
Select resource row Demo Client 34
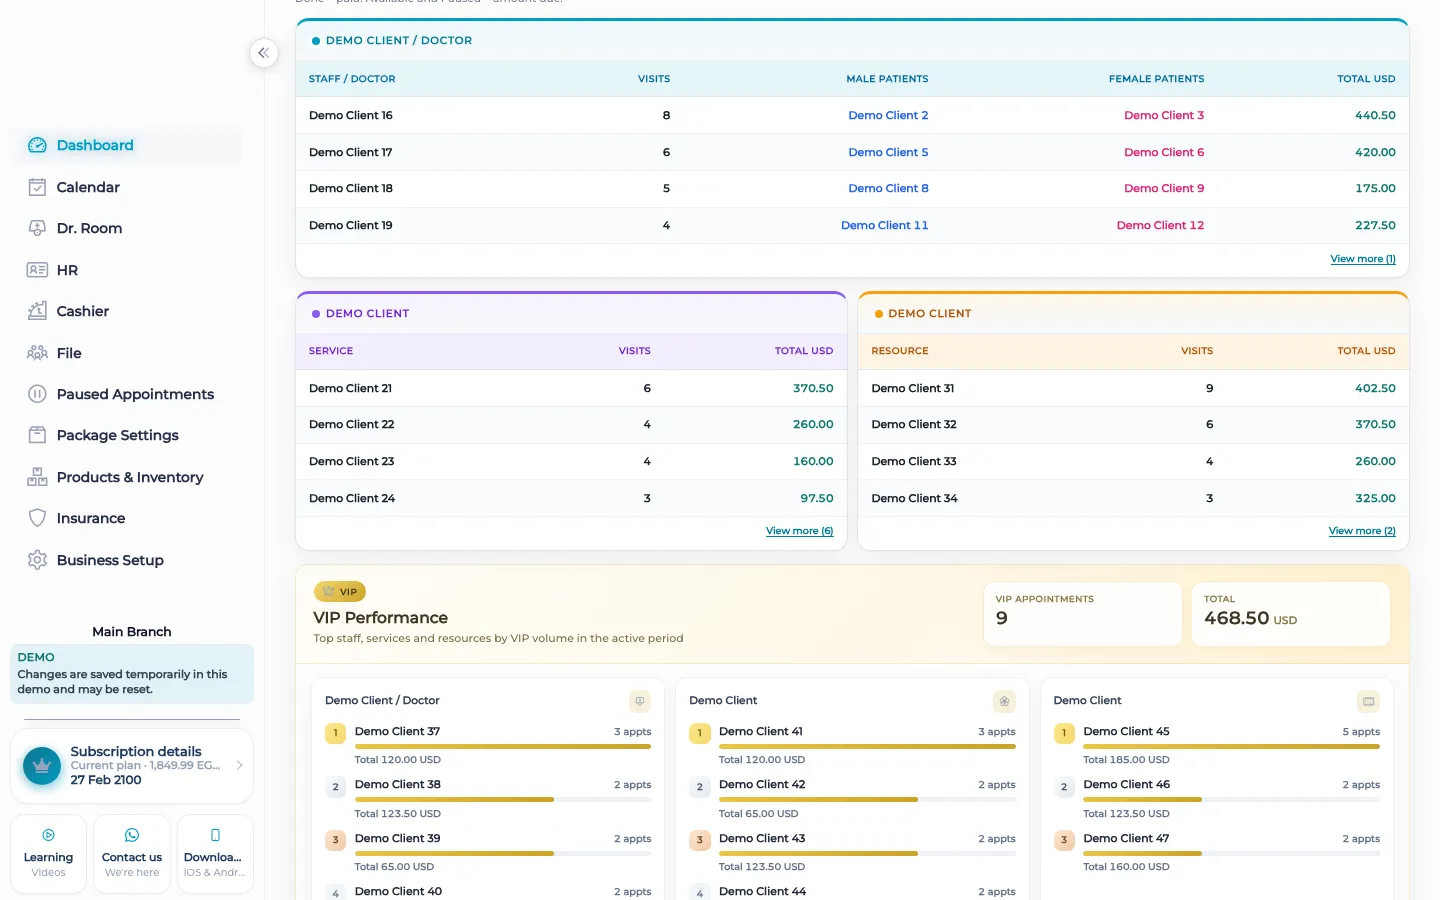click(1133, 498)
